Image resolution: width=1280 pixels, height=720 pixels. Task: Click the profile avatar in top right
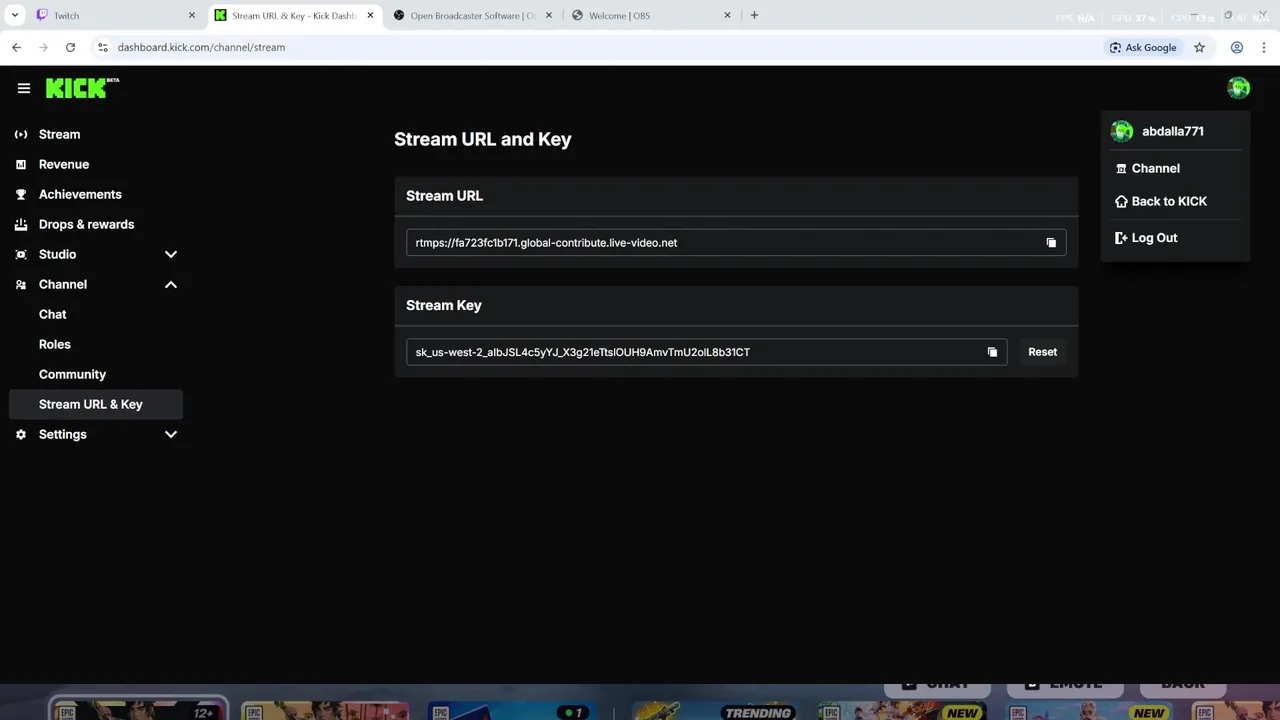[1238, 88]
